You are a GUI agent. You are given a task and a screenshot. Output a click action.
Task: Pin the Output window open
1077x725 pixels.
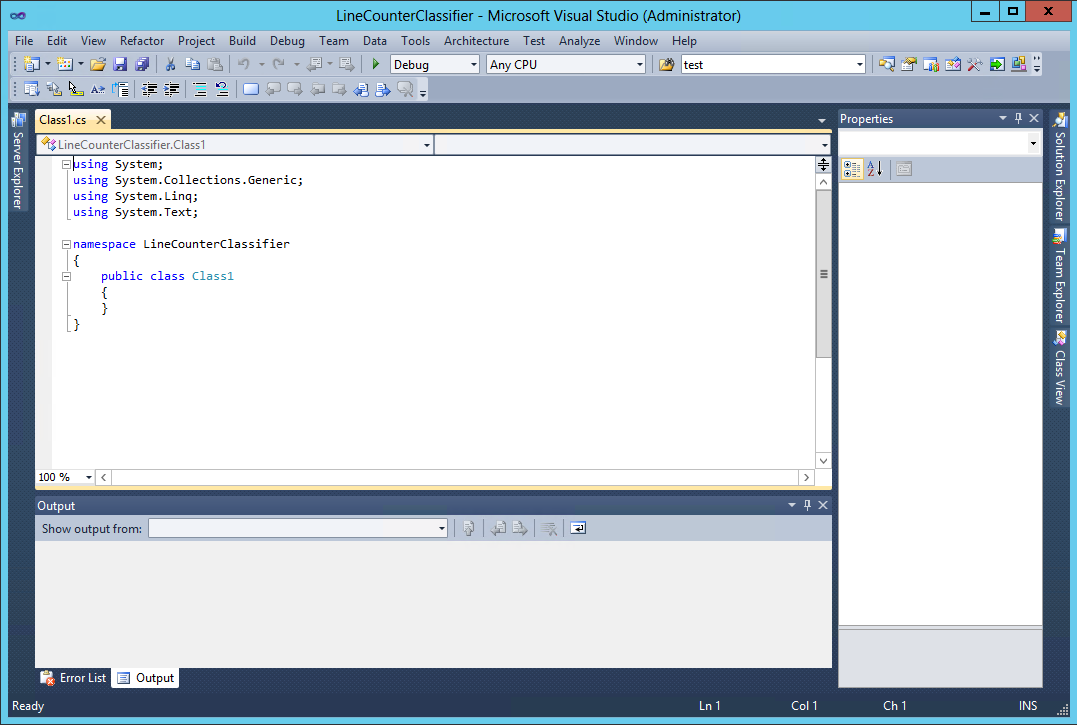[x=807, y=505]
